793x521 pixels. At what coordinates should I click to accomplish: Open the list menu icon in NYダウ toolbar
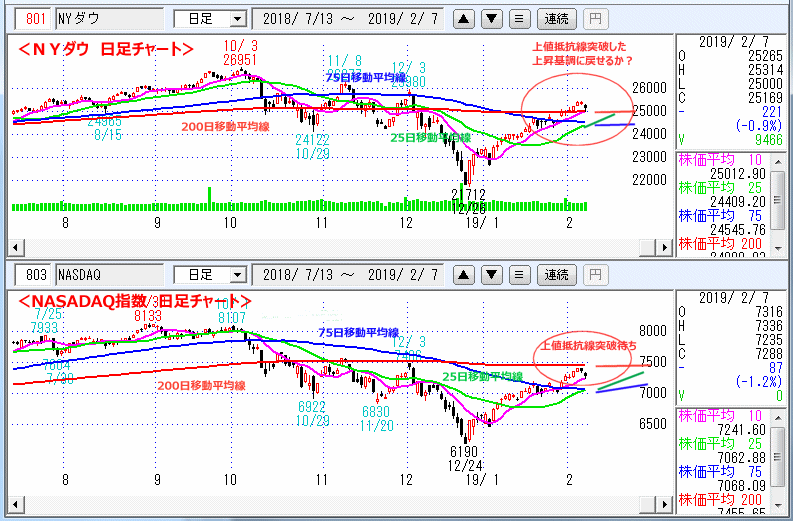tap(519, 18)
